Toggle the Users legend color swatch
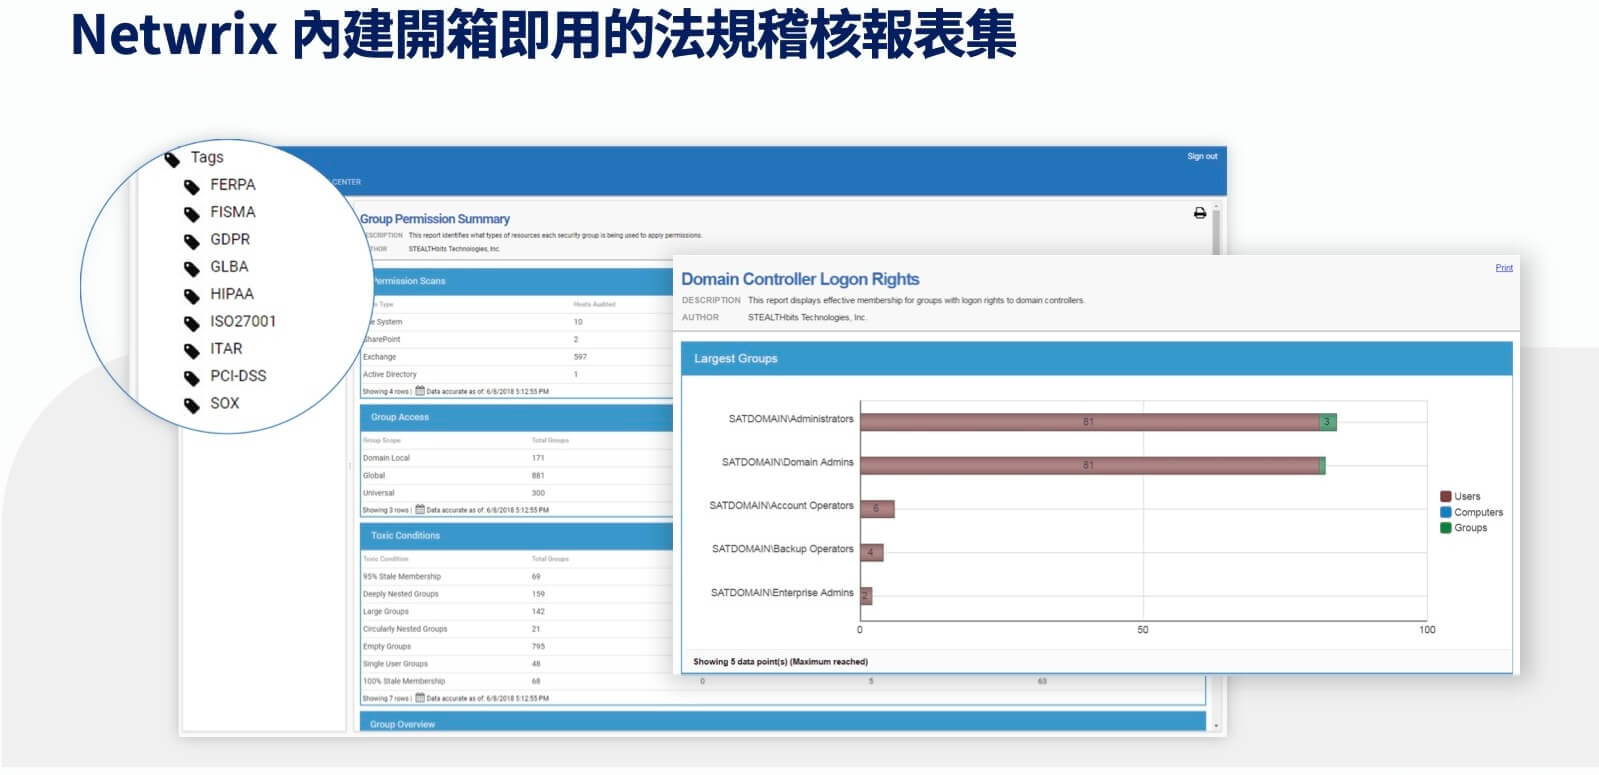This screenshot has width=1599, height=775. (x=1446, y=496)
